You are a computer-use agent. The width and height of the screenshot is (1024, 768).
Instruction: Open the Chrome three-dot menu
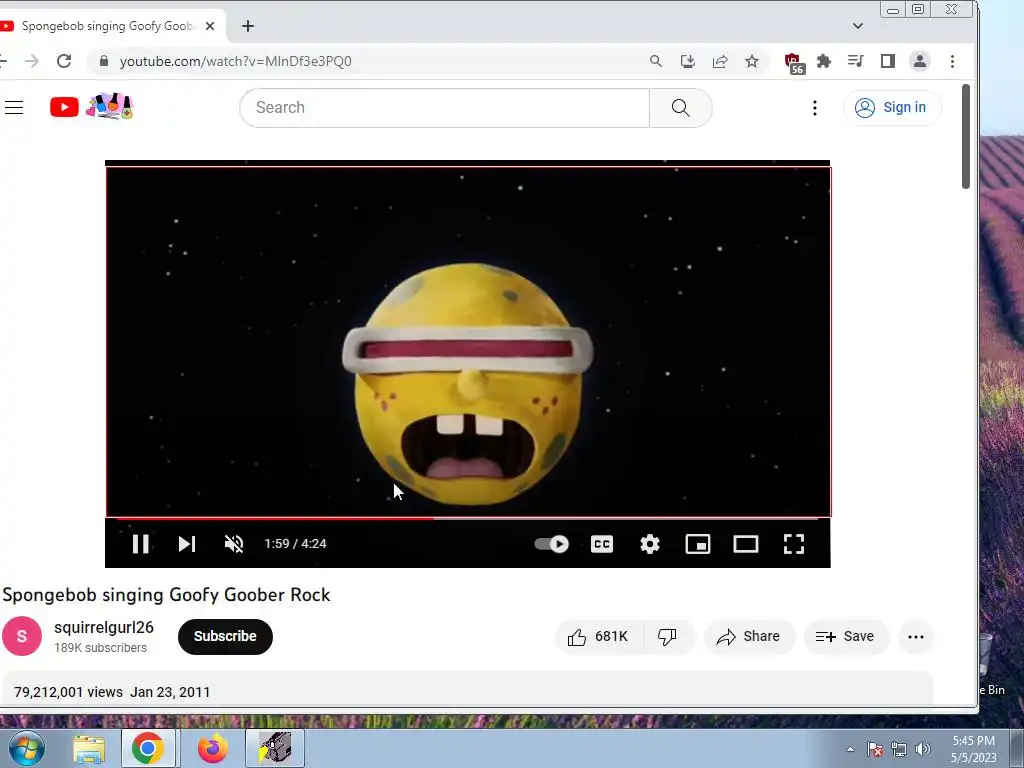pyautogui.click(x=952, y=61)
